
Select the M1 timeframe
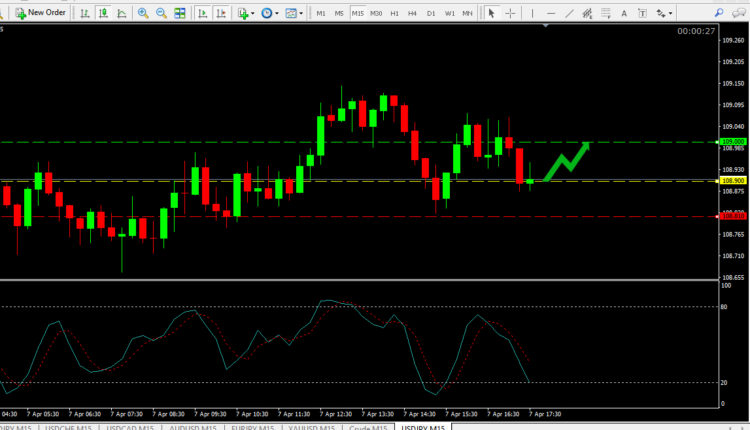tap(320, 13)
